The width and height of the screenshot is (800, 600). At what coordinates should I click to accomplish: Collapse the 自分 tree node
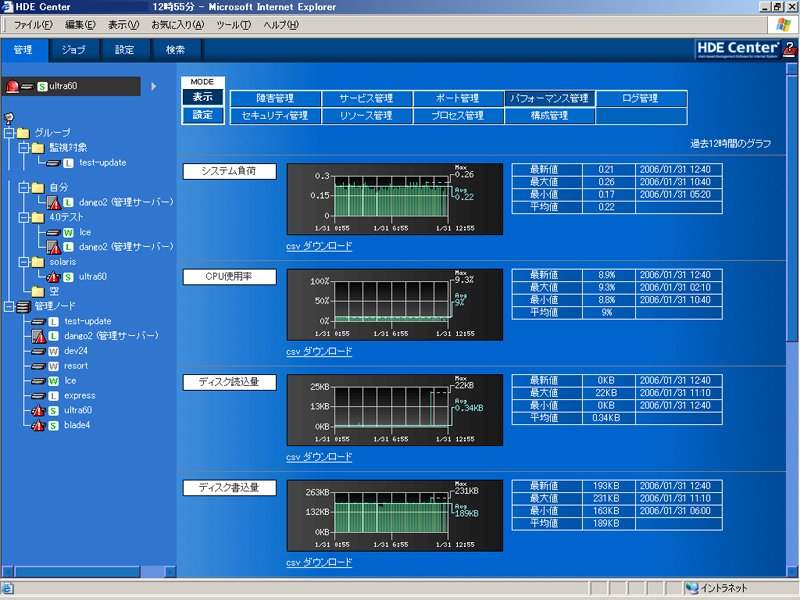pyautogui.click(x=24, y=188)
